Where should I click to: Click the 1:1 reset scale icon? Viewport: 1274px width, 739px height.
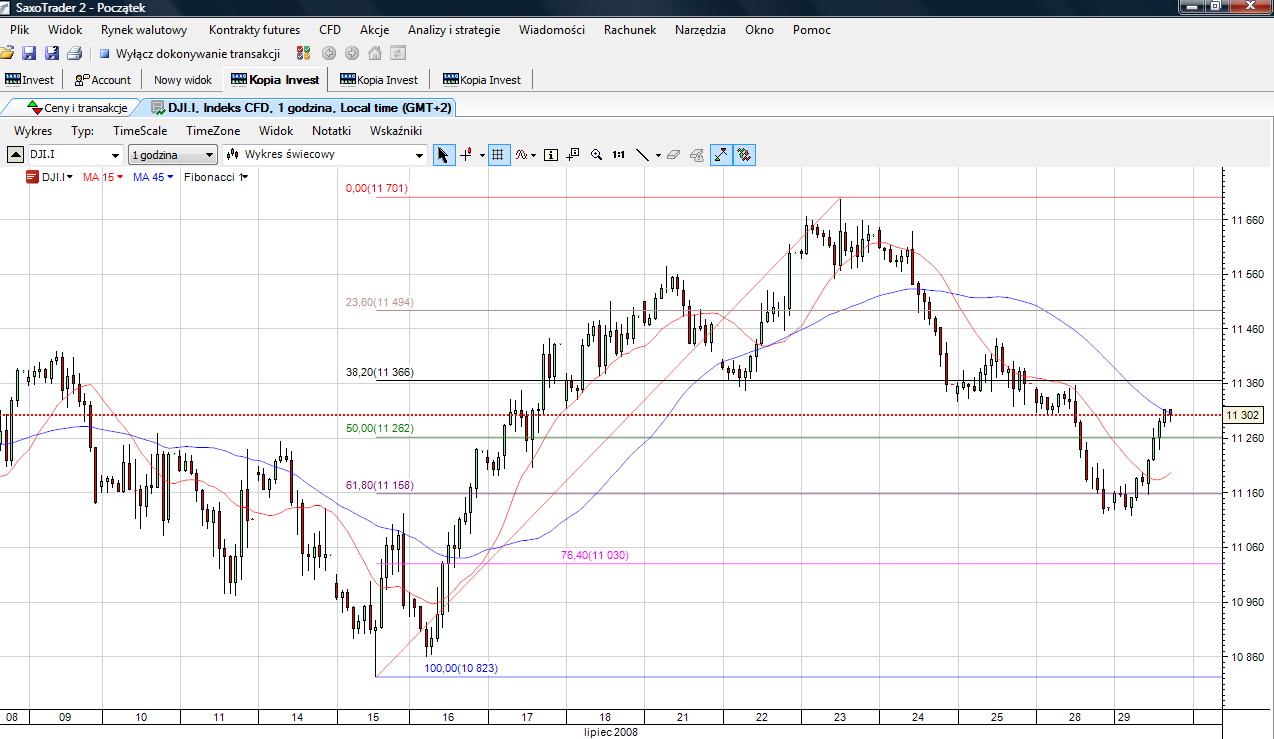point(619,155)
